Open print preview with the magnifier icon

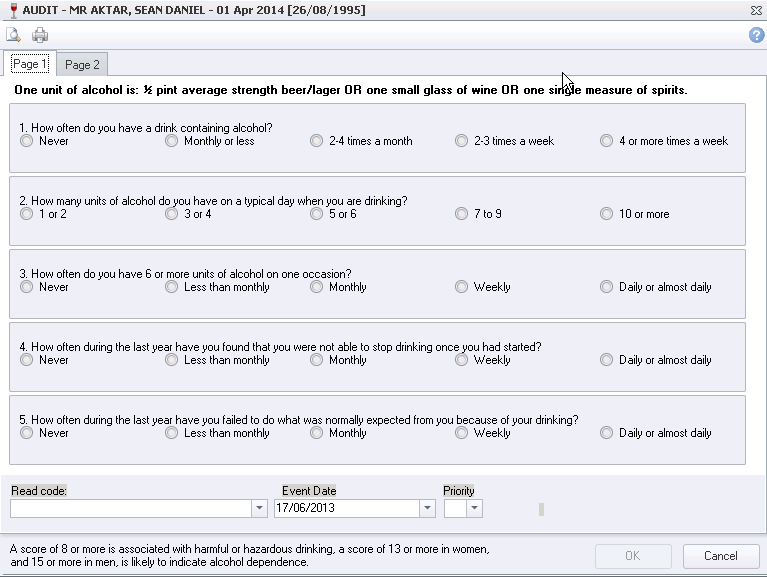click(x=14, y=35)
